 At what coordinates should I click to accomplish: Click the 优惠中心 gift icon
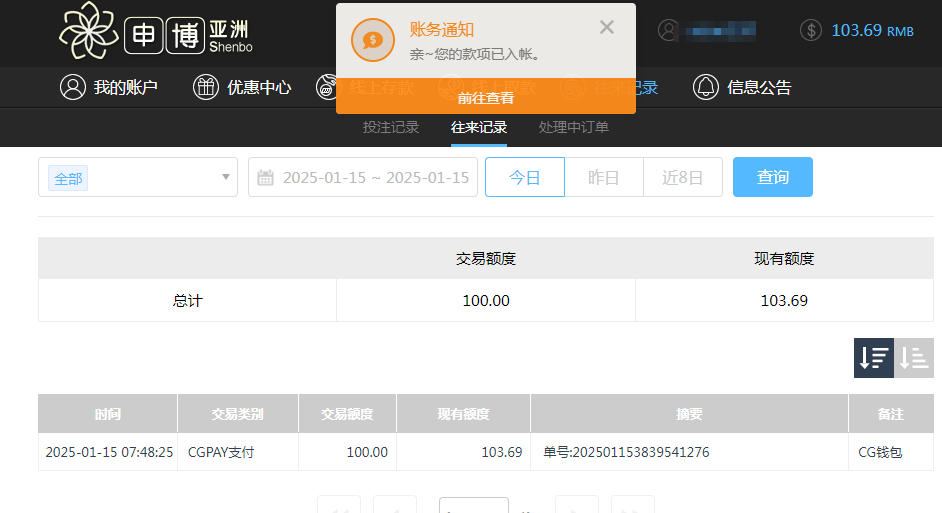tap(206, 87)
